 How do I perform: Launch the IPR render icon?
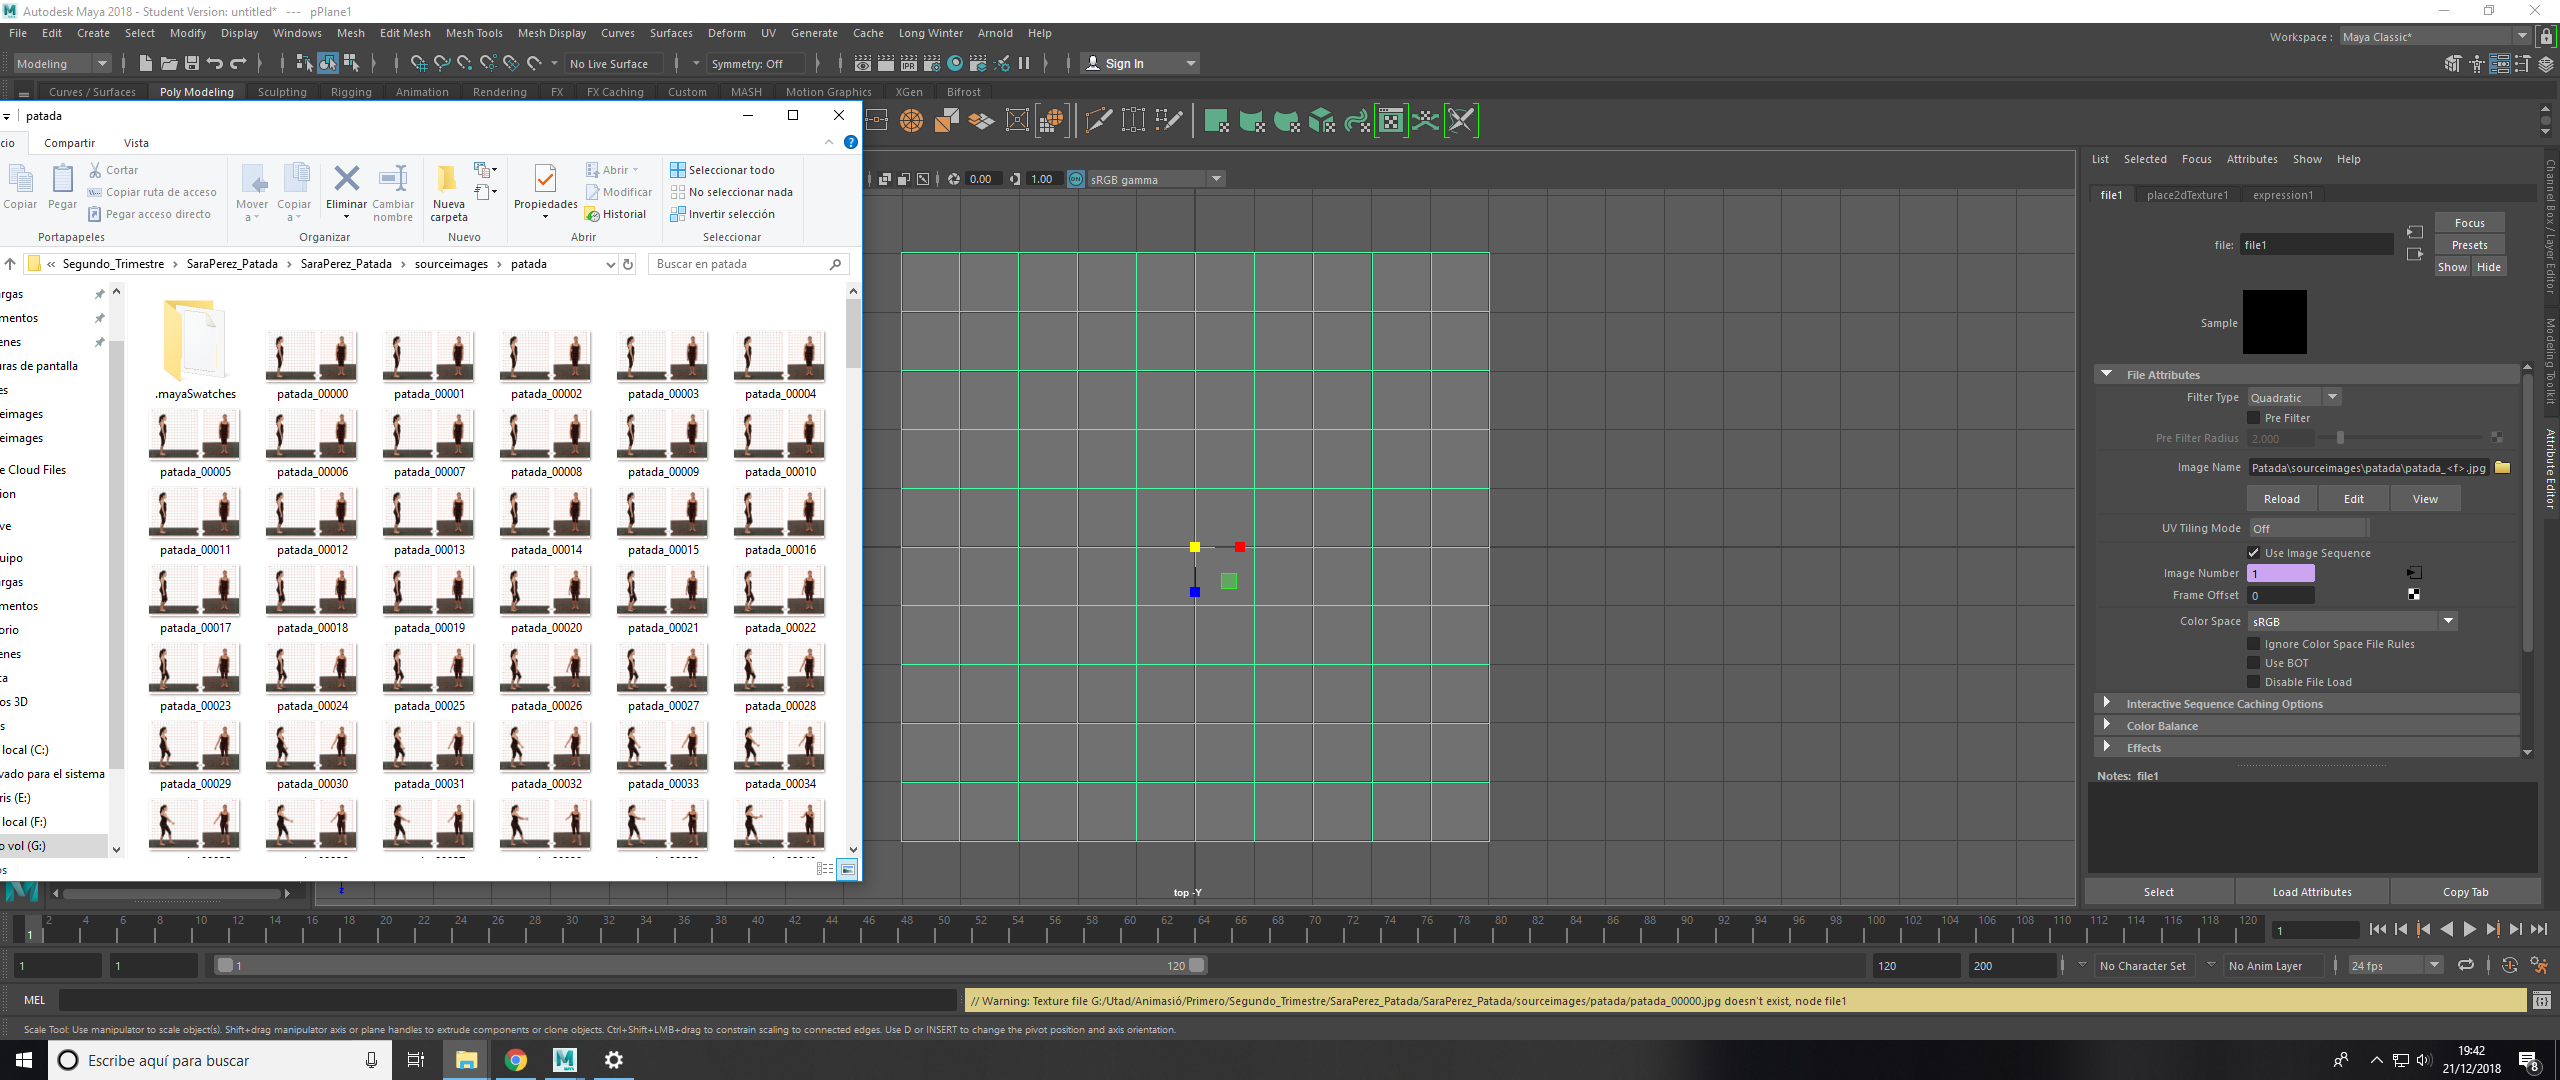(907, 63)
